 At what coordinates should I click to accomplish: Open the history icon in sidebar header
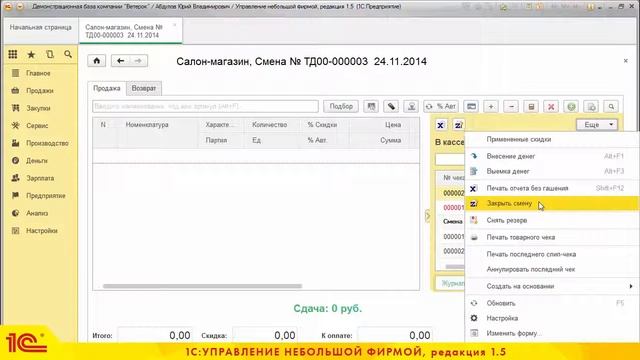[x=50, y=54]
